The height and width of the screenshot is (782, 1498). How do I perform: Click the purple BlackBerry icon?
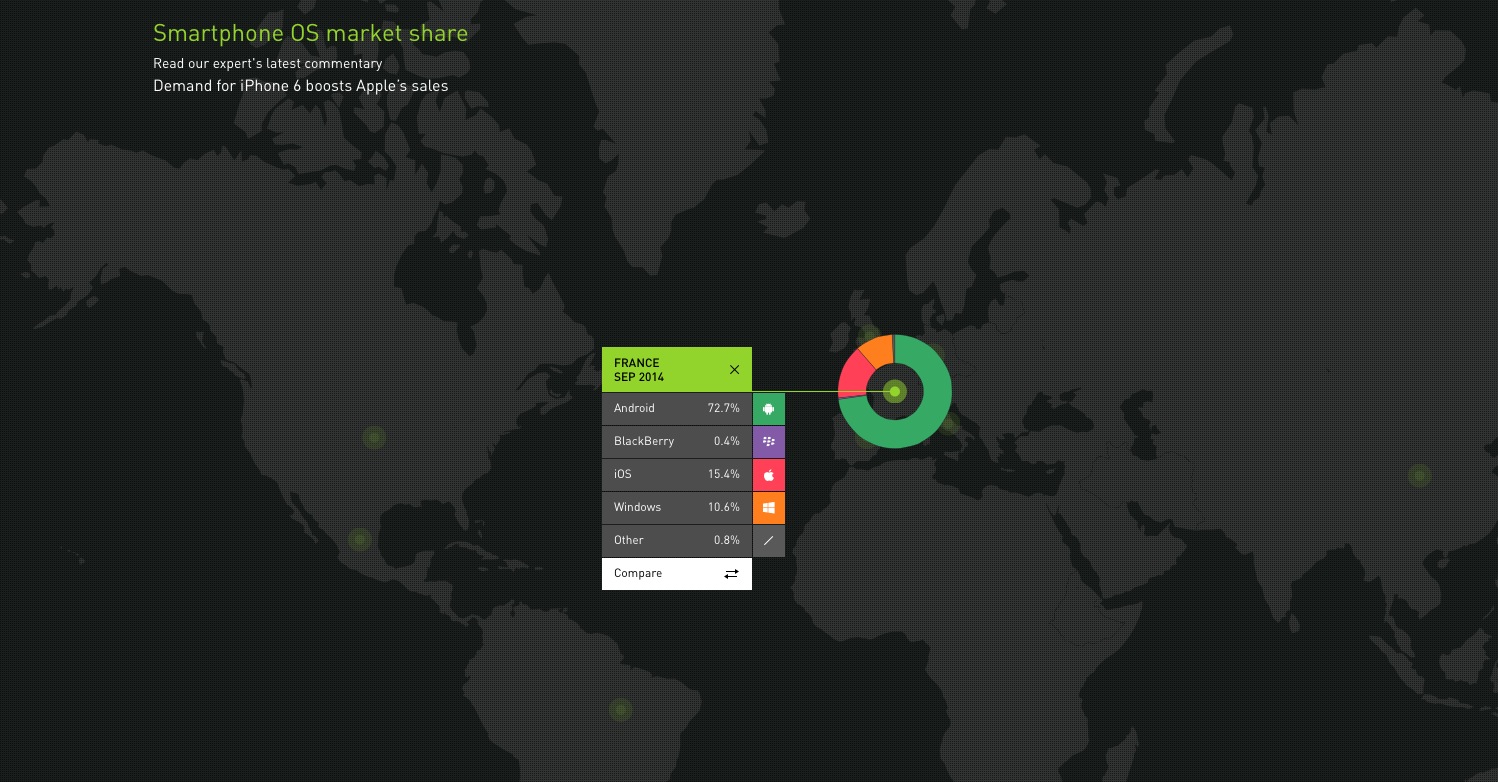click(769, 442)
